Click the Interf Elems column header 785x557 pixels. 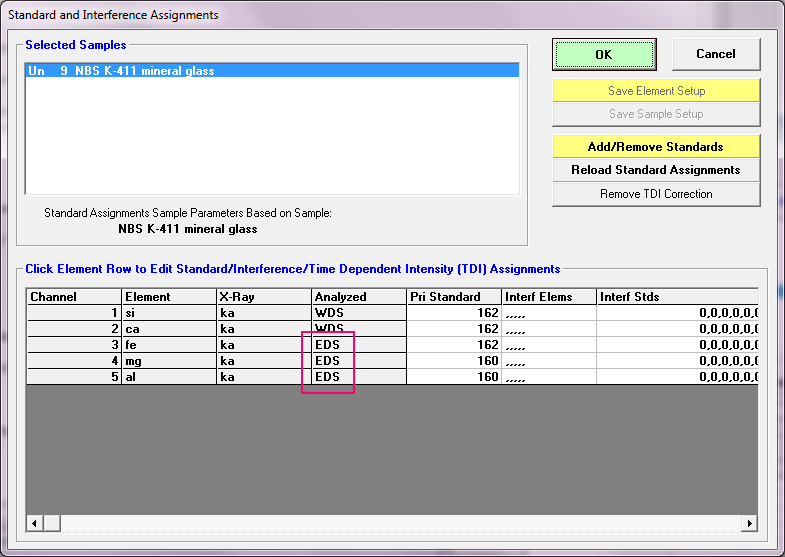pos(549,297)
